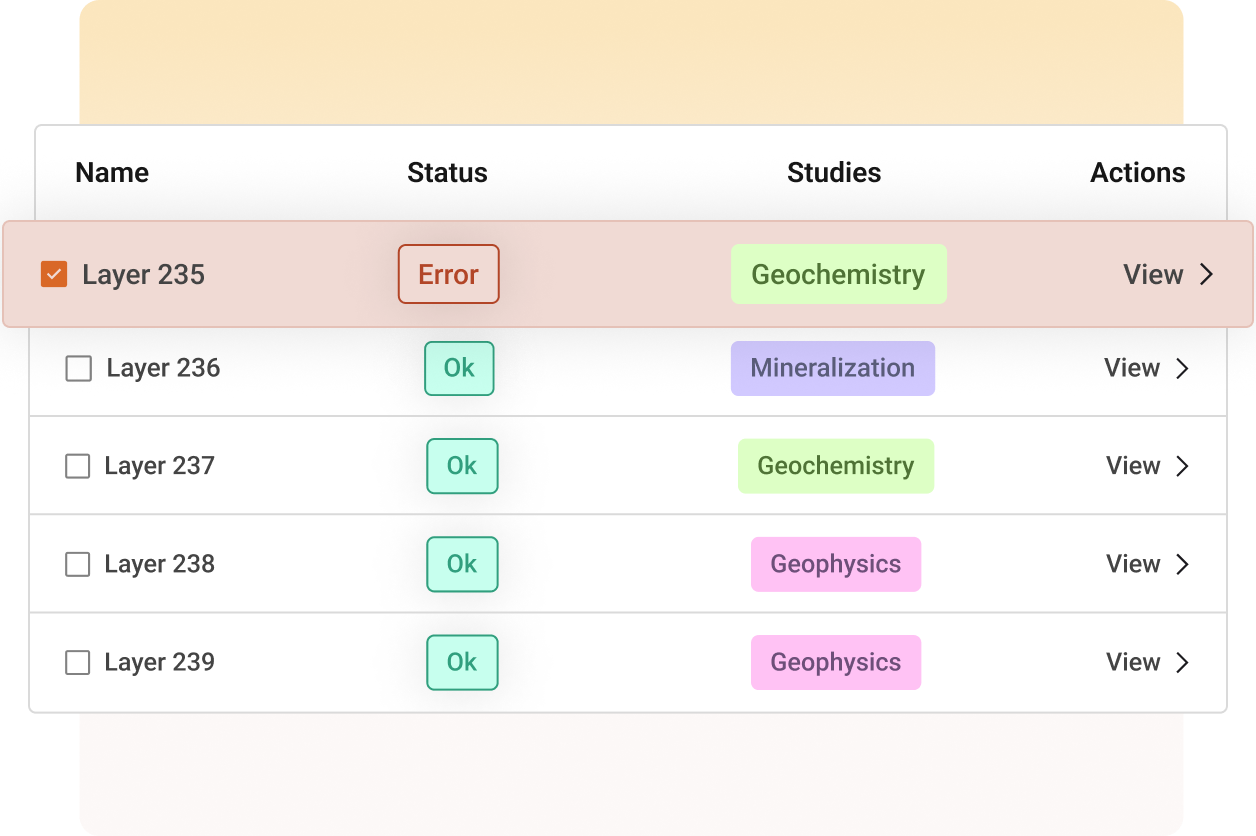This screenshot has width=1256, height=836.
Task: Click the chevron arrow for Layer 235
Action: click(1207, 274)
